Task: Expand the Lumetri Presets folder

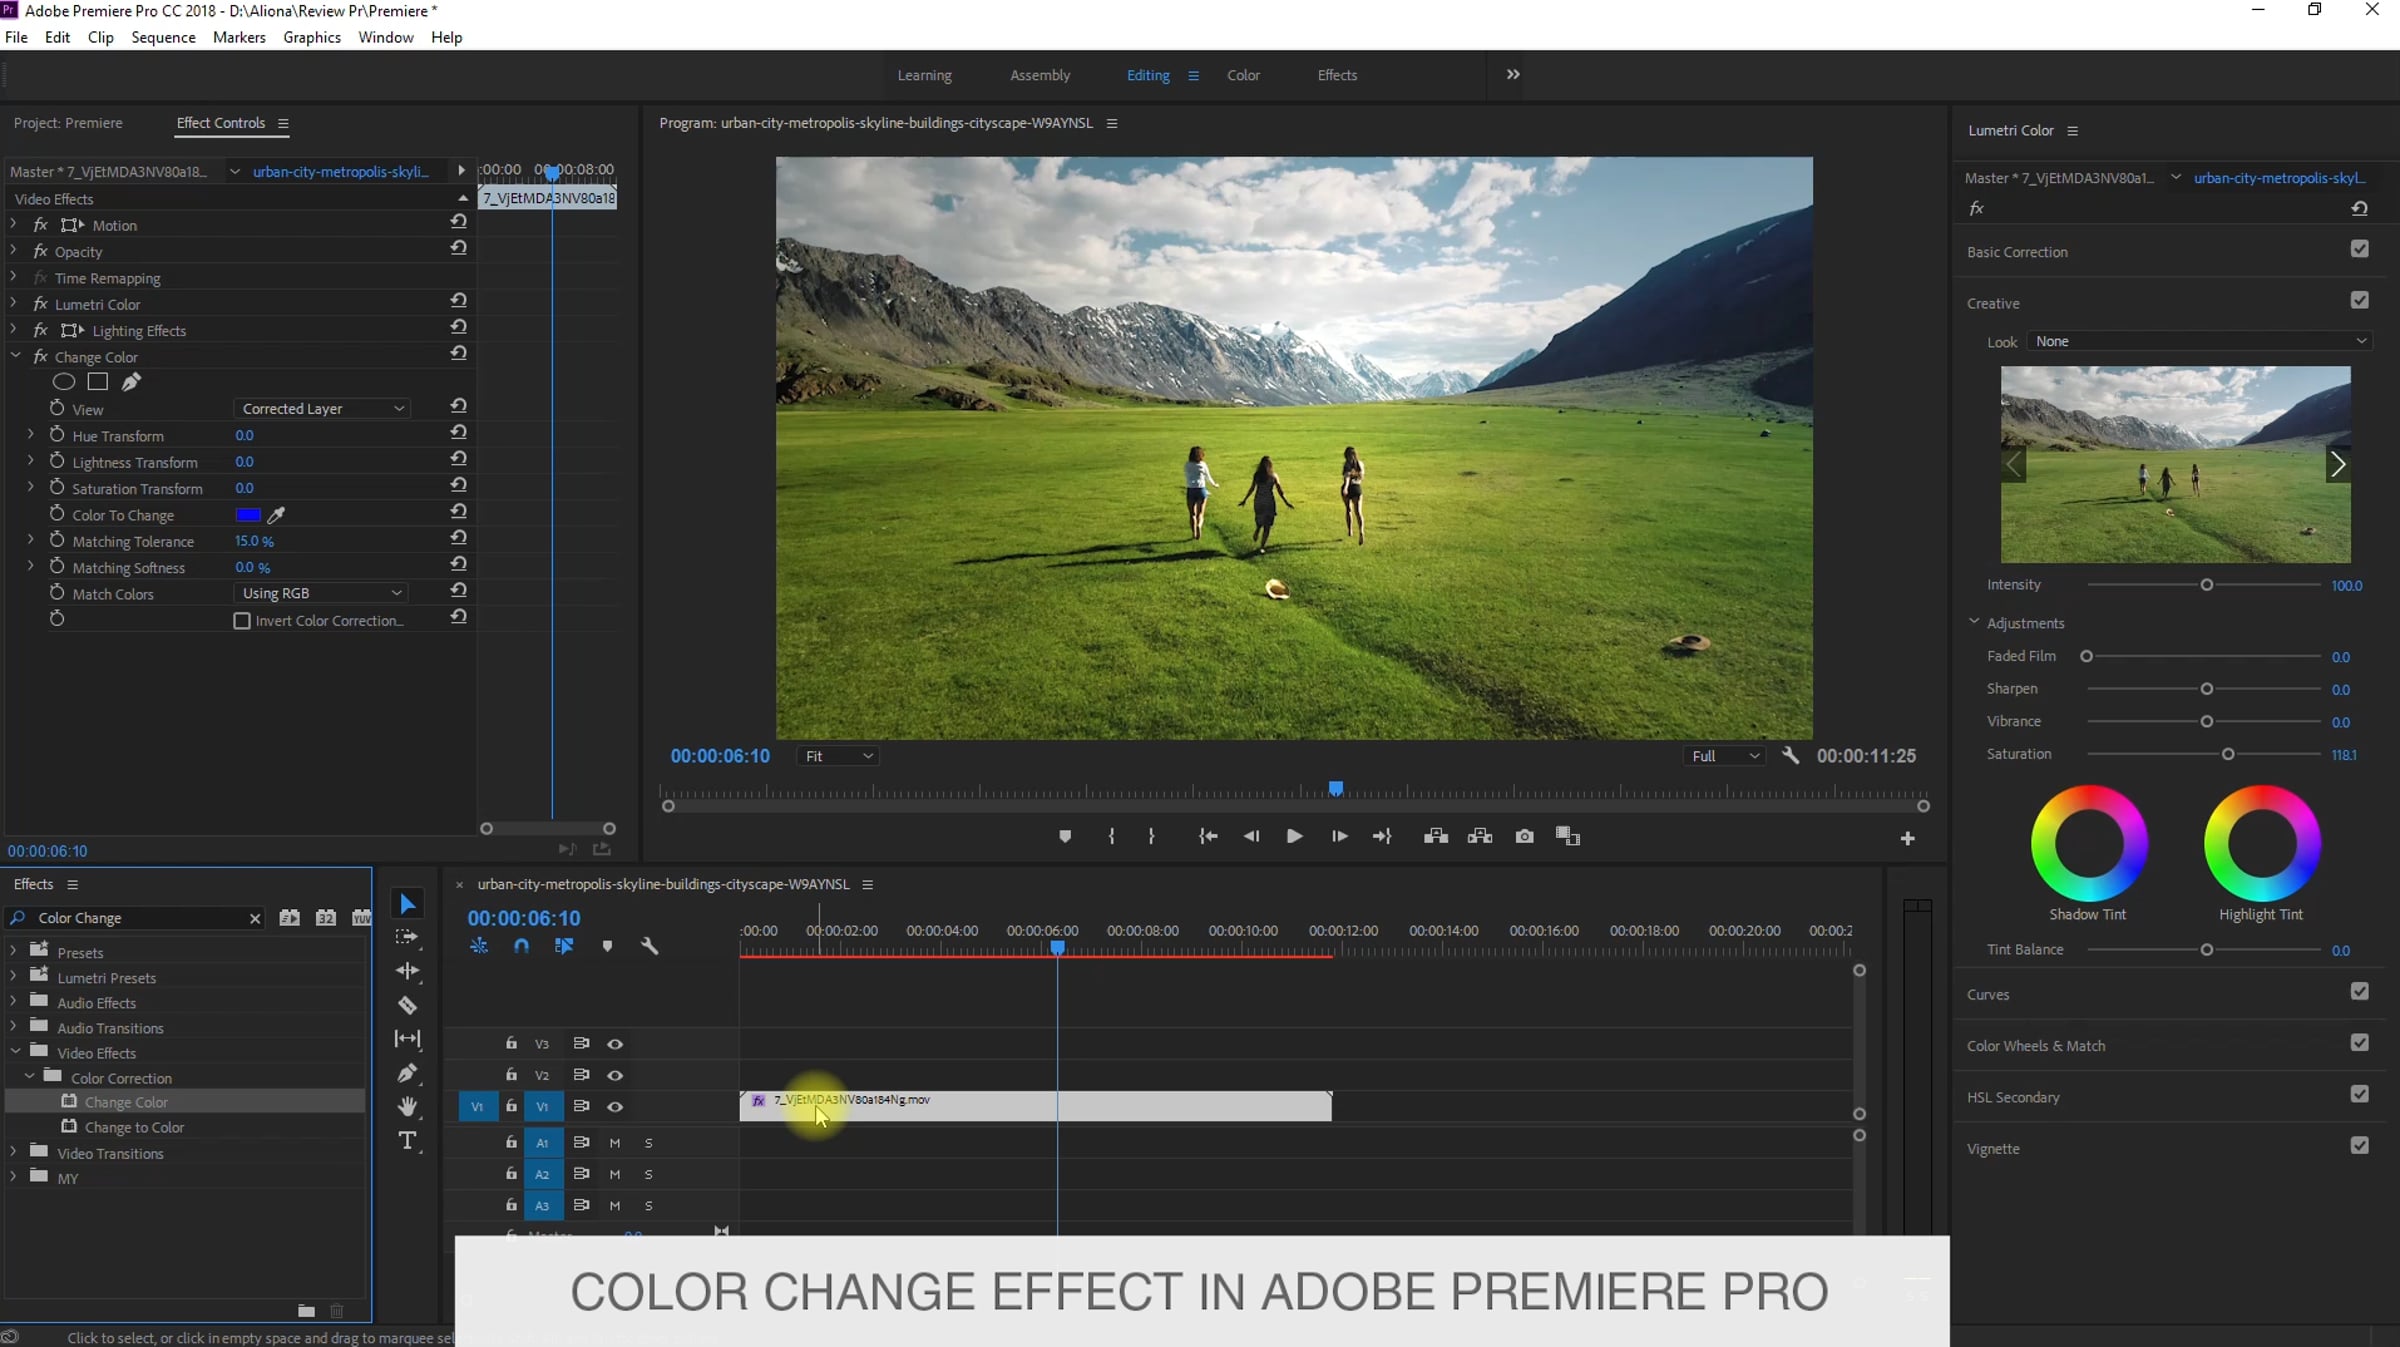Action: point(13,977)
